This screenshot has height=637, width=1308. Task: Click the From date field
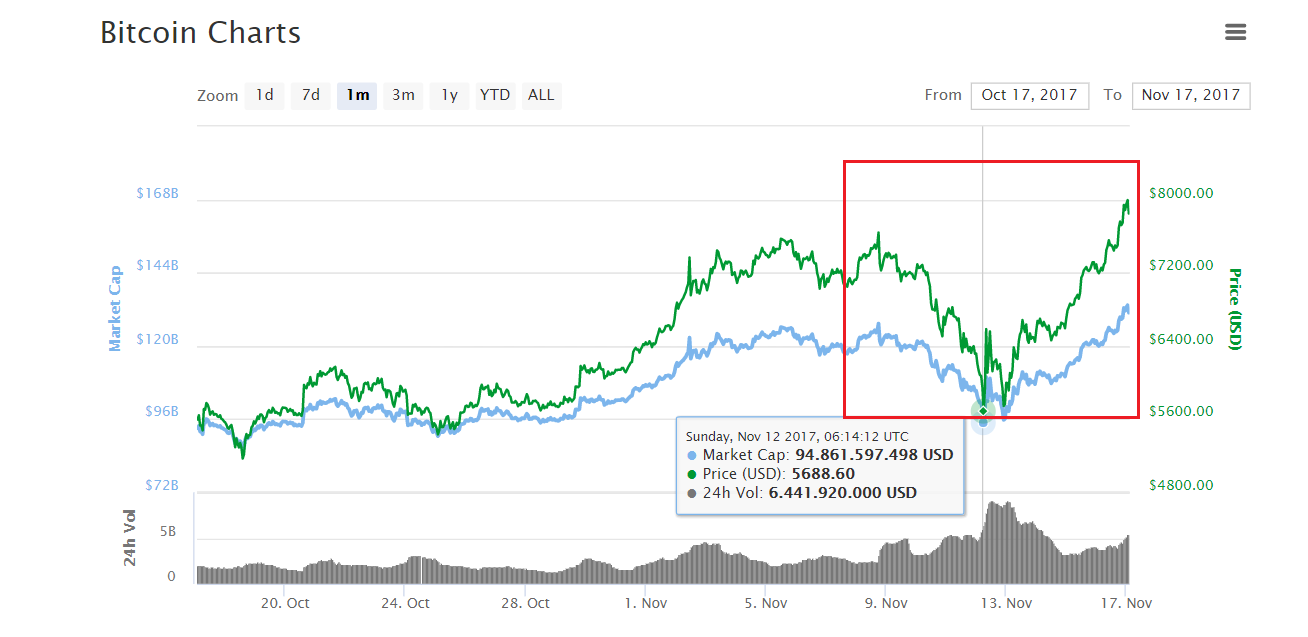(x=1029, y=95)
